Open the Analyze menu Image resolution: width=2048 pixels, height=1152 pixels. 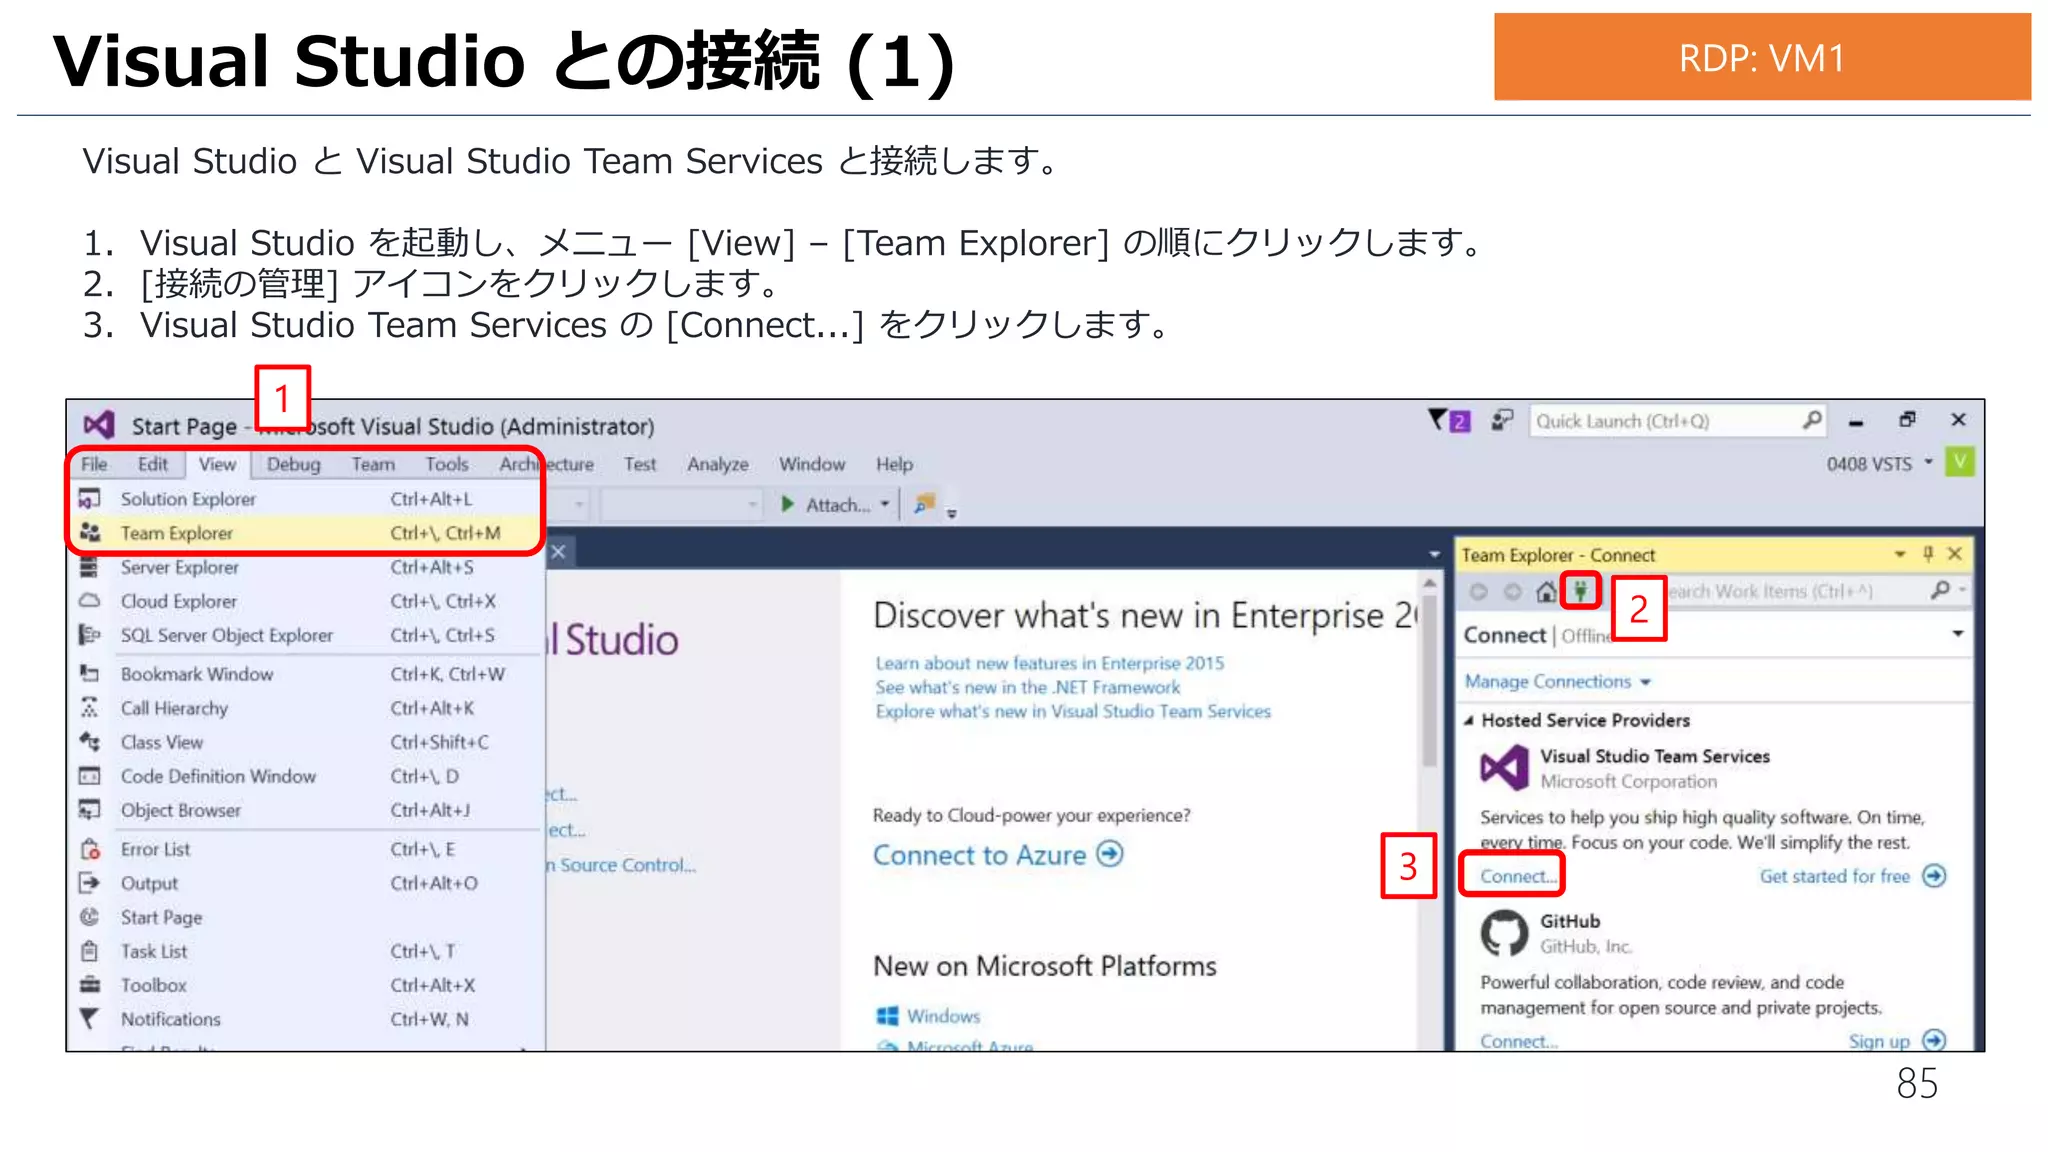718,464
